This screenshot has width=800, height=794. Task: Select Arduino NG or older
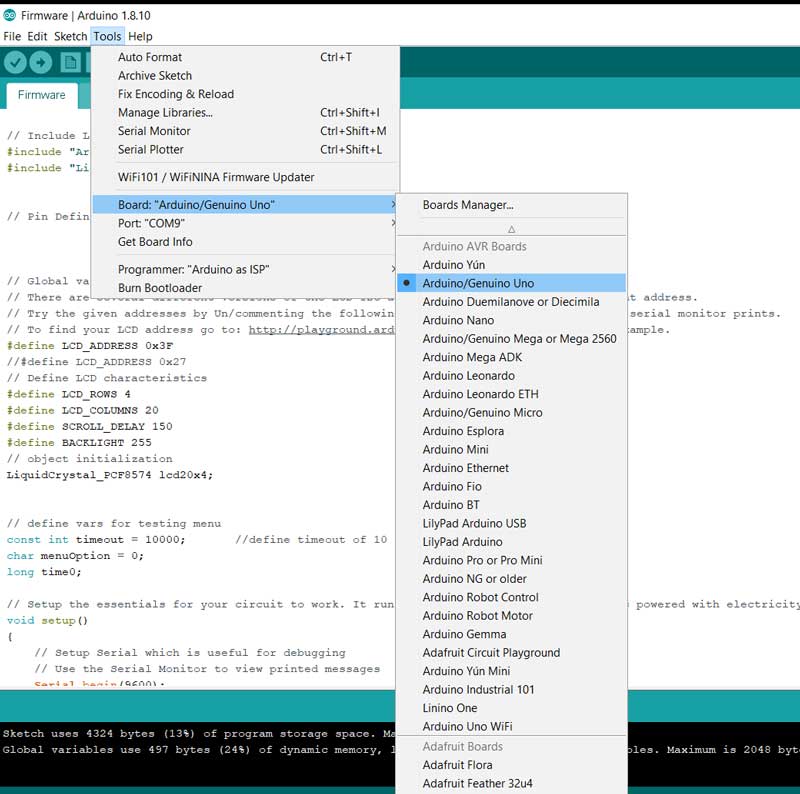(511, 579)
